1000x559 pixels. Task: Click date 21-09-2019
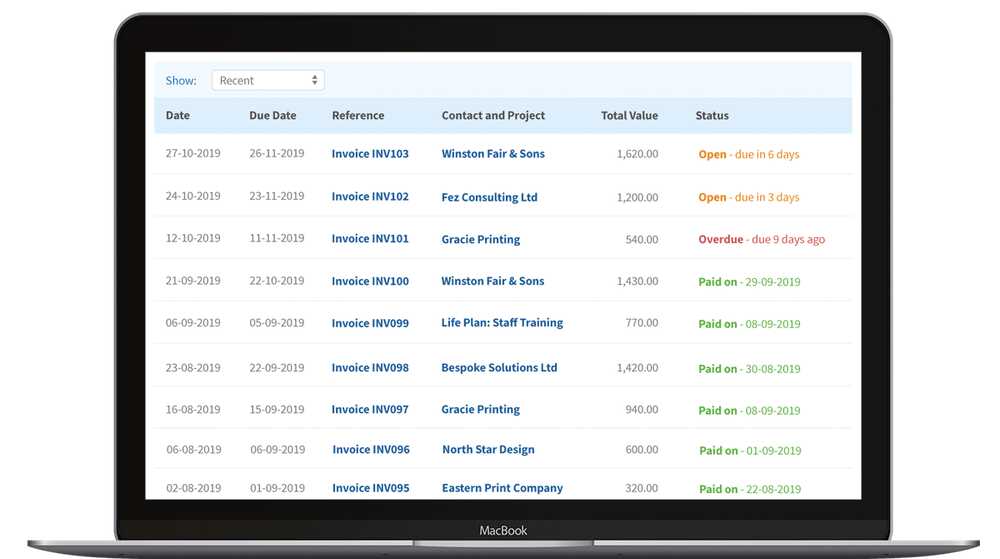[193, 280]
